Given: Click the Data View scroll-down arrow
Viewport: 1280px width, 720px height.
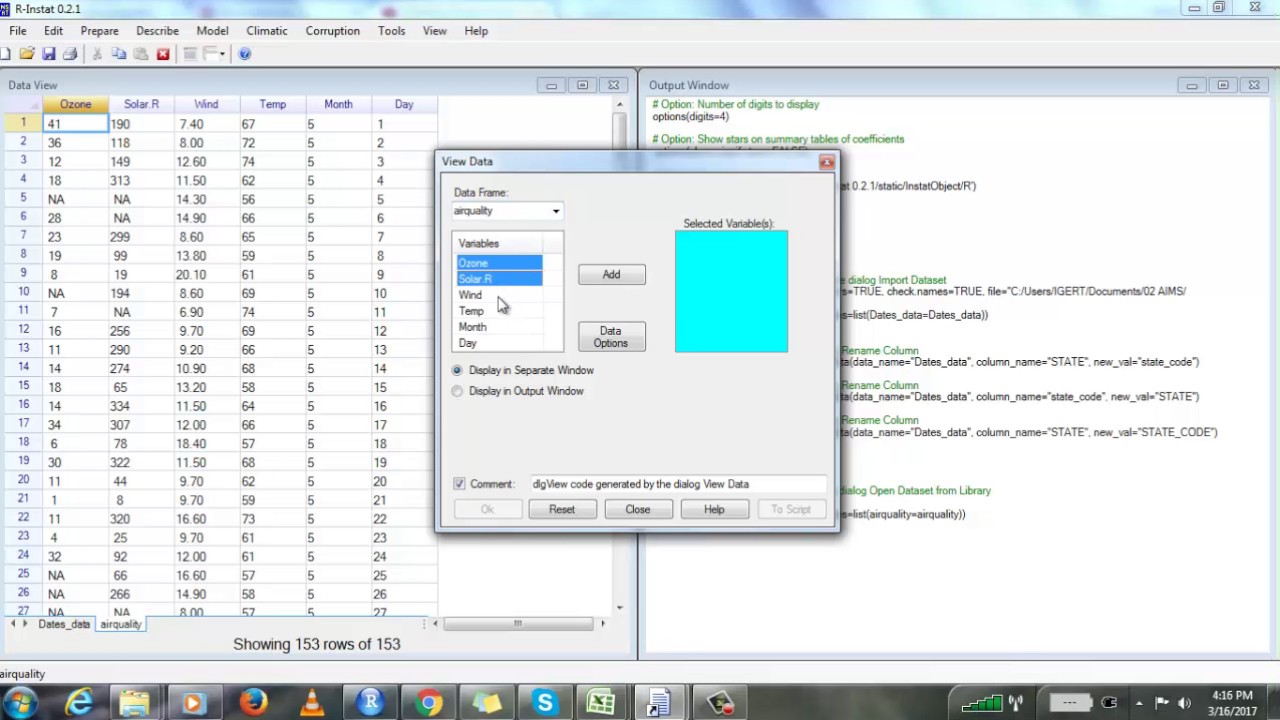Looking at the screenshot, I should [620, 607].
